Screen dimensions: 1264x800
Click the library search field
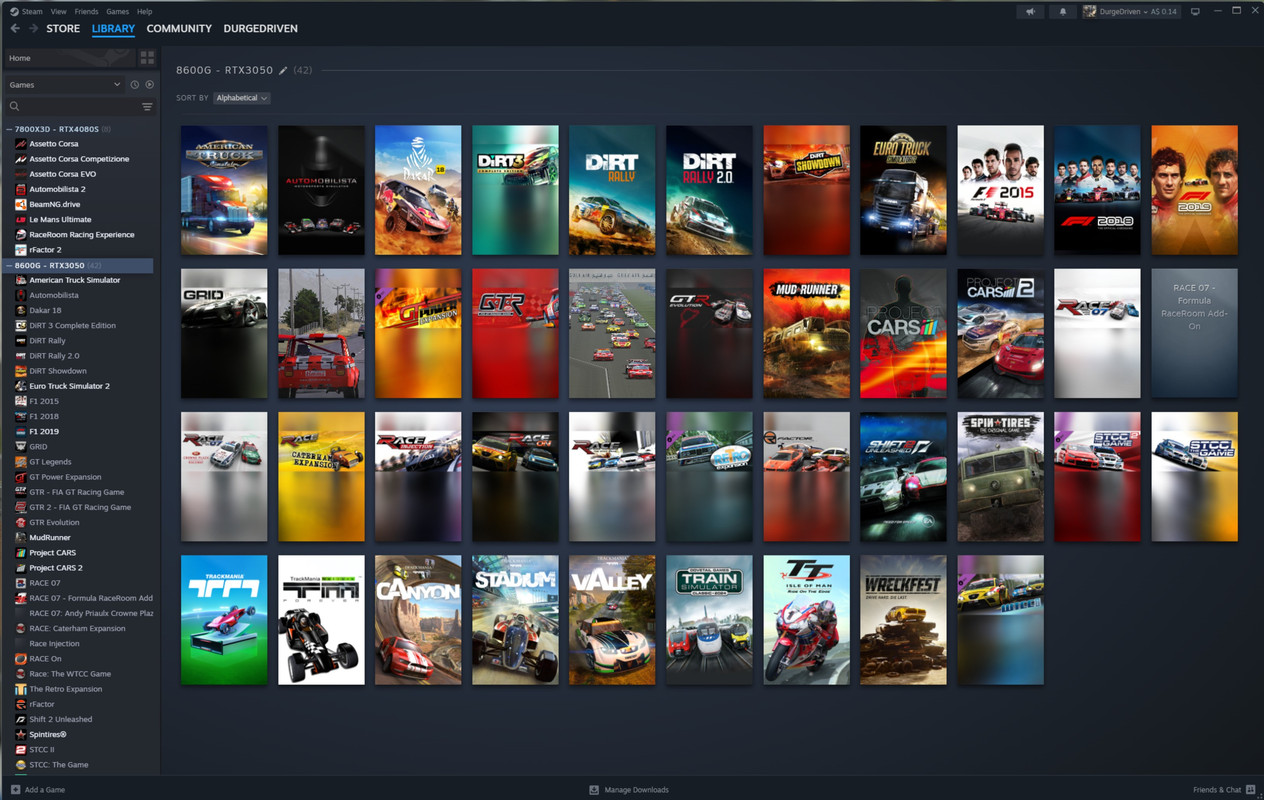tap(72, 106)
